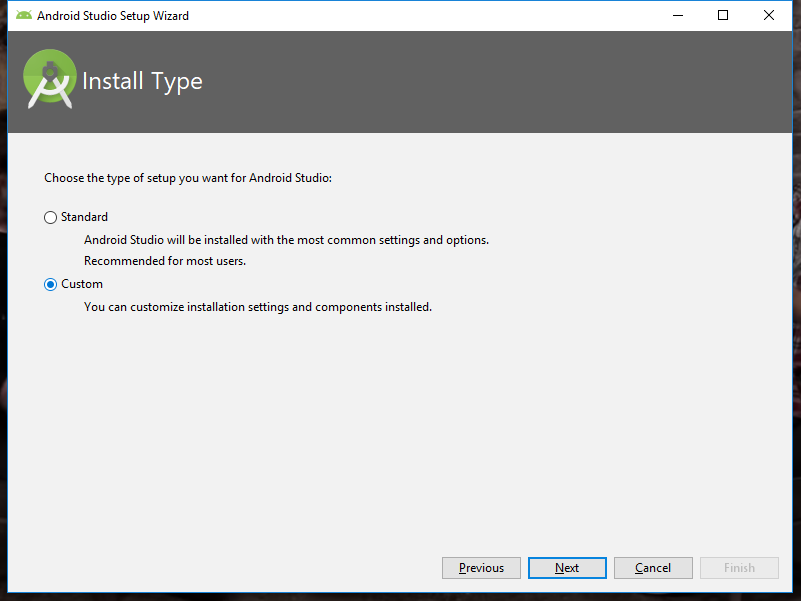Click the 'Recommended for most users' text

(x=165, y=261)
